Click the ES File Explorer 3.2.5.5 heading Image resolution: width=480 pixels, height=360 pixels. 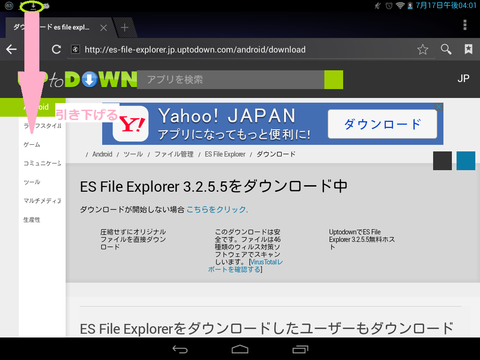pos(214,186)
